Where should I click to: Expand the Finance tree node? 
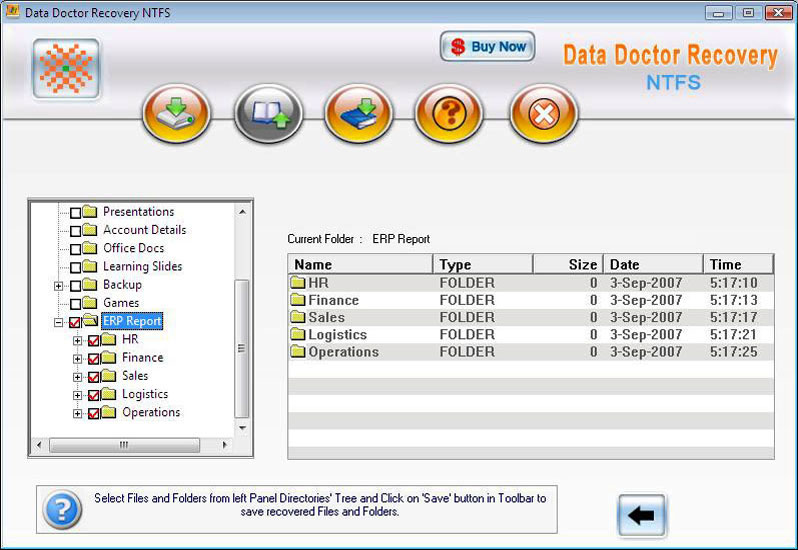tap(77, 359)
